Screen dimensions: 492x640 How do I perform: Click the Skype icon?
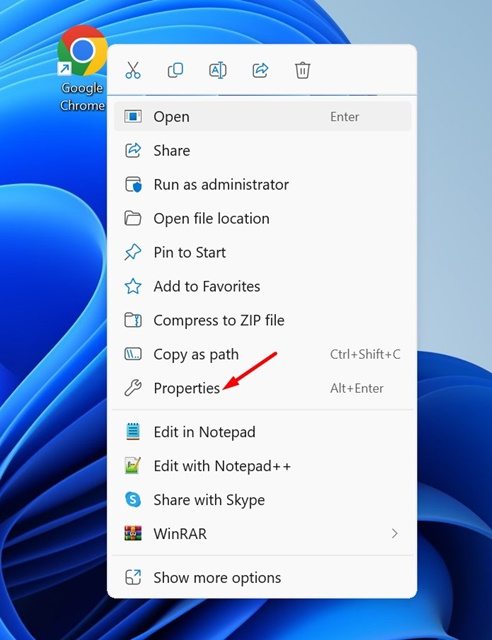tap(133, 499)
